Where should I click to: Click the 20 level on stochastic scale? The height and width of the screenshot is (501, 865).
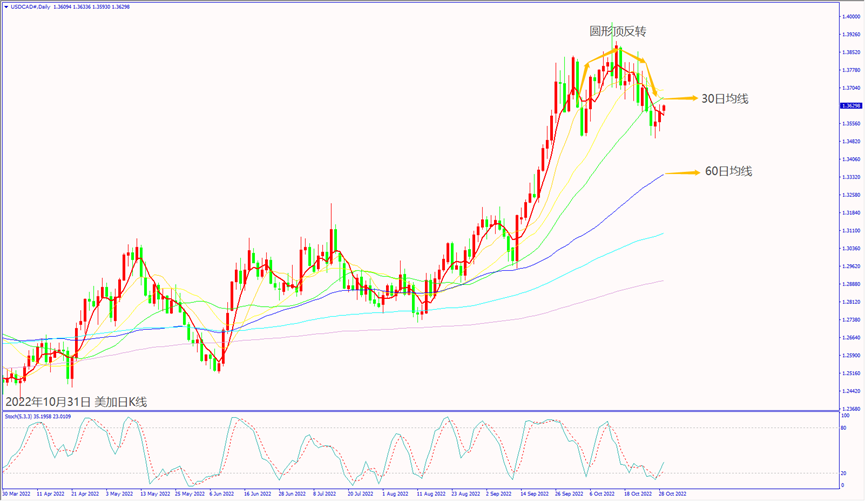845,473
